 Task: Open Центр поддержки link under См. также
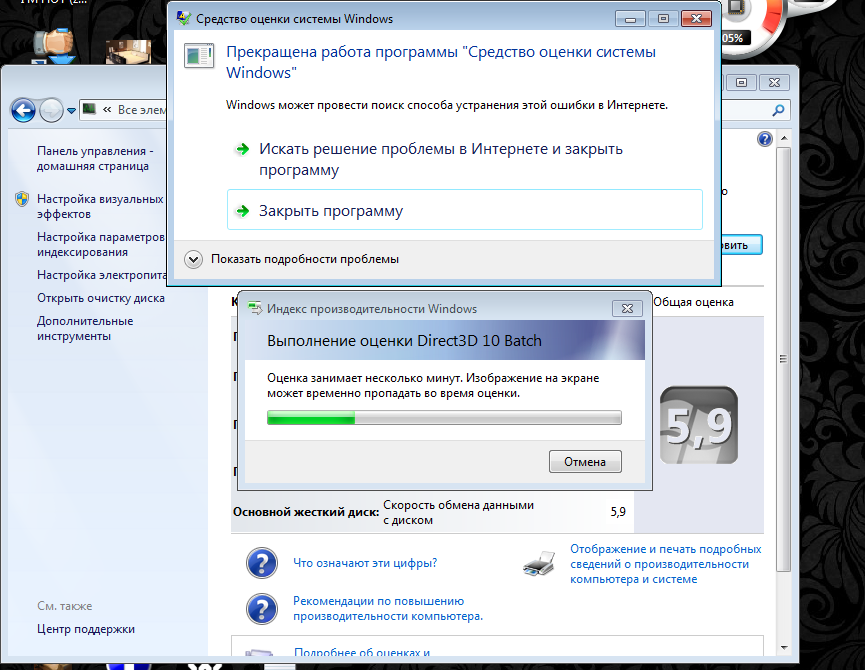(86, 629)
